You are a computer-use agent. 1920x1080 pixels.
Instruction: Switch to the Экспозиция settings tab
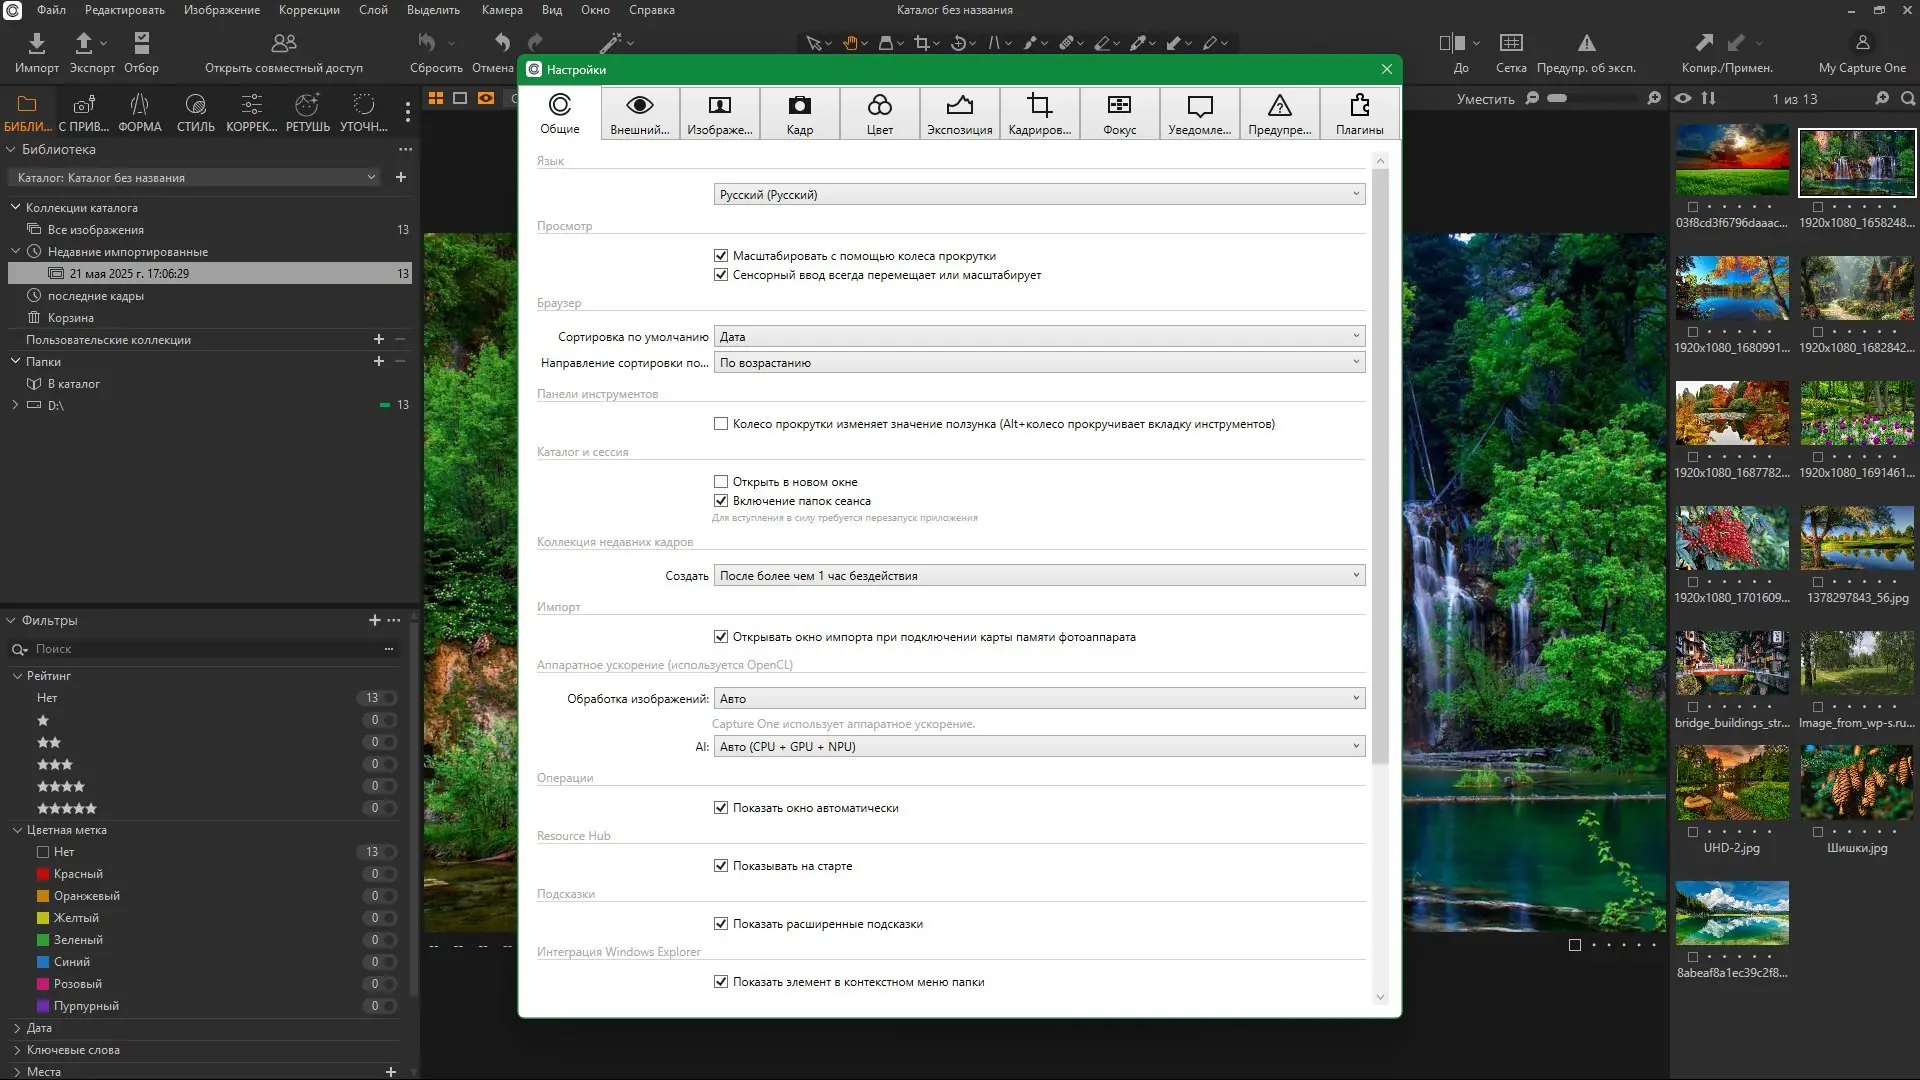(959, 113)
